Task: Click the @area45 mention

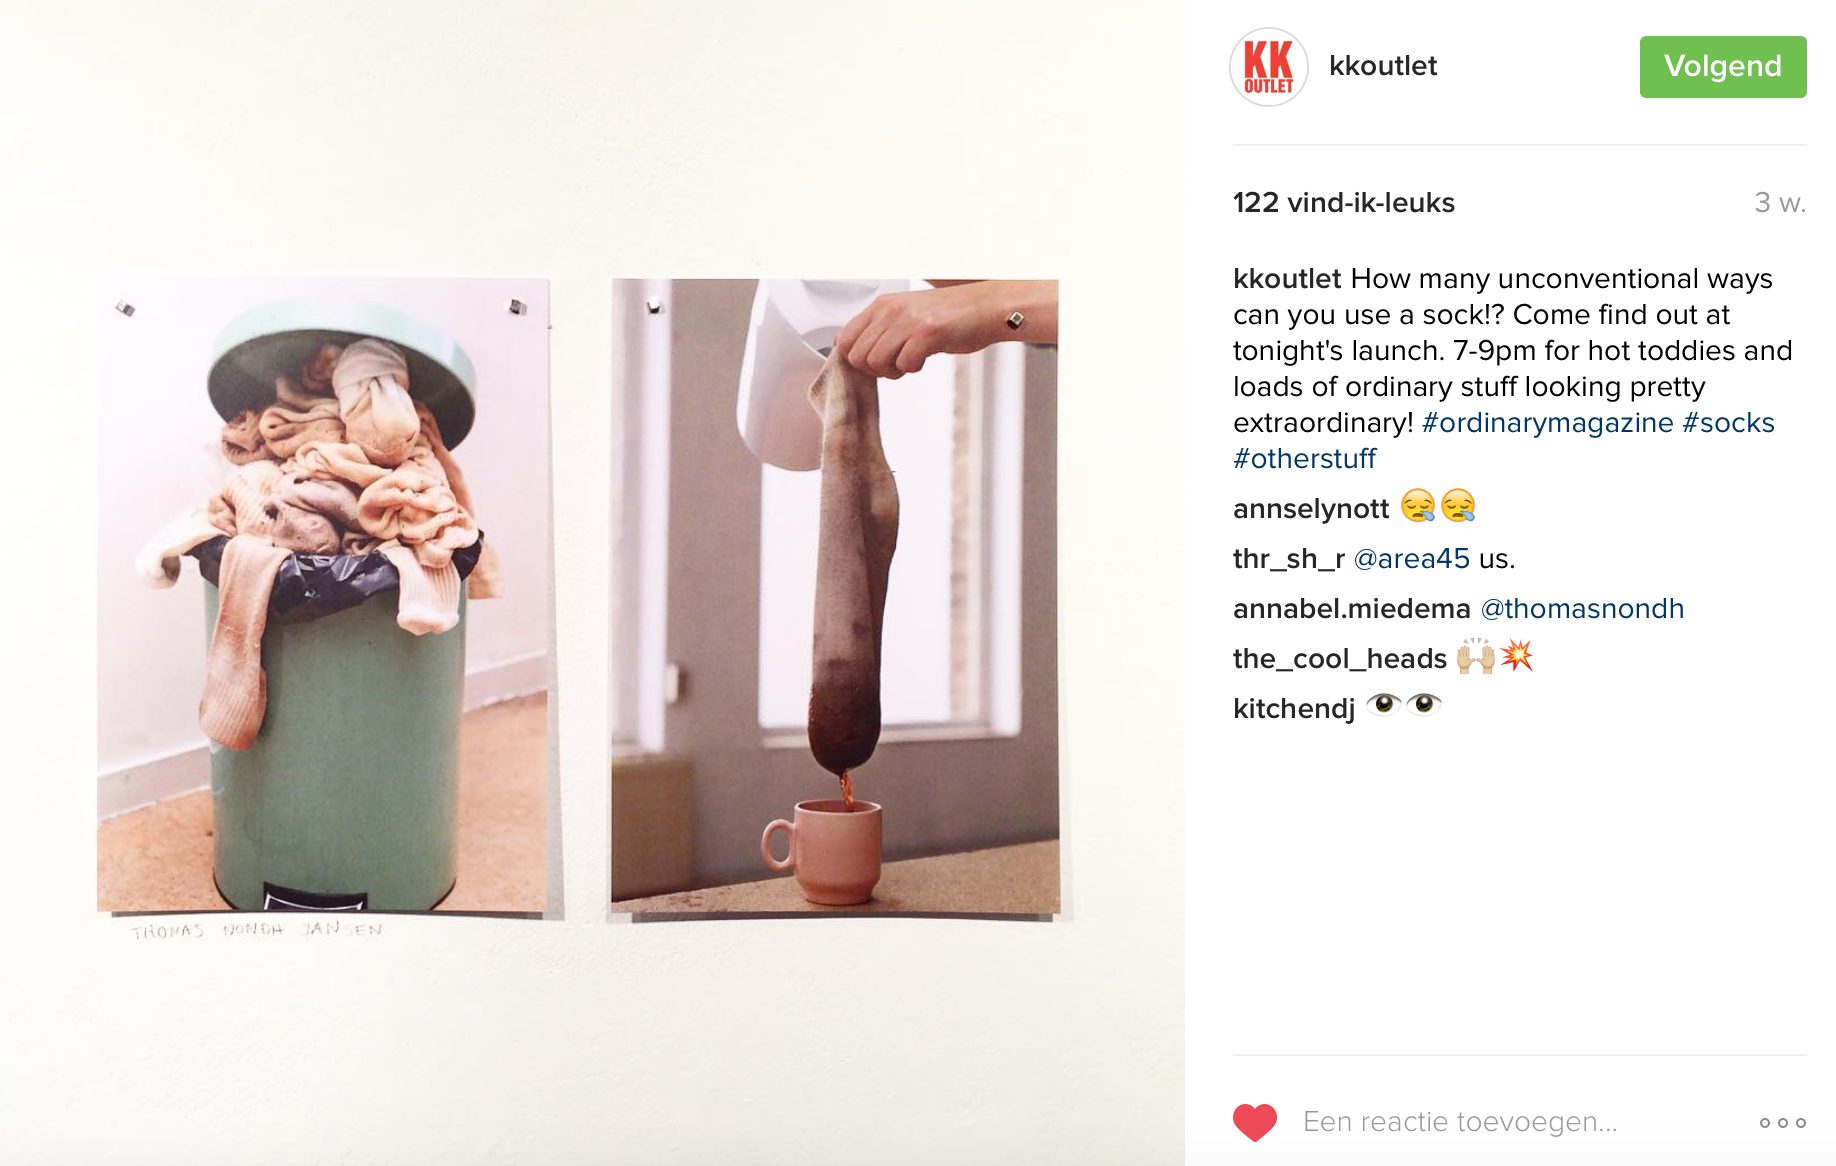Action: [x=1411, y=559]
